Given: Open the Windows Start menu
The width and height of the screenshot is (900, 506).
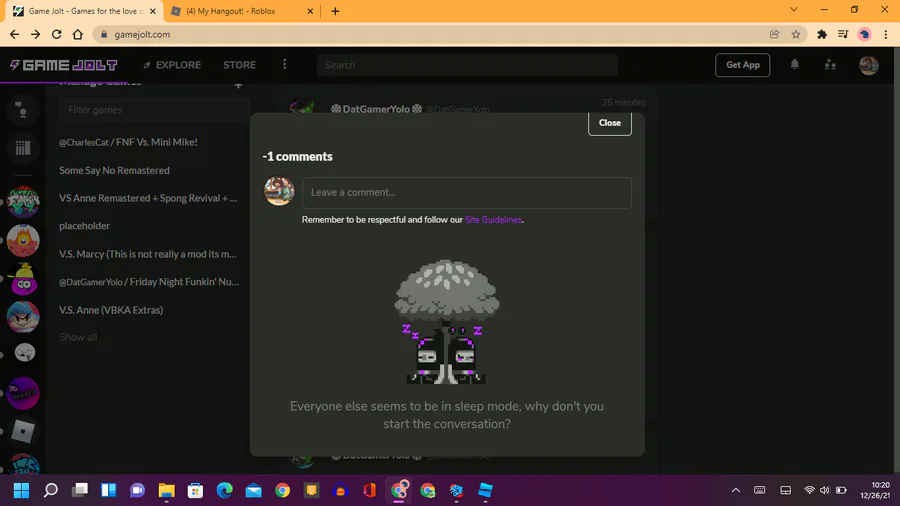Looking at the screenshot, I should click(21, 491).
